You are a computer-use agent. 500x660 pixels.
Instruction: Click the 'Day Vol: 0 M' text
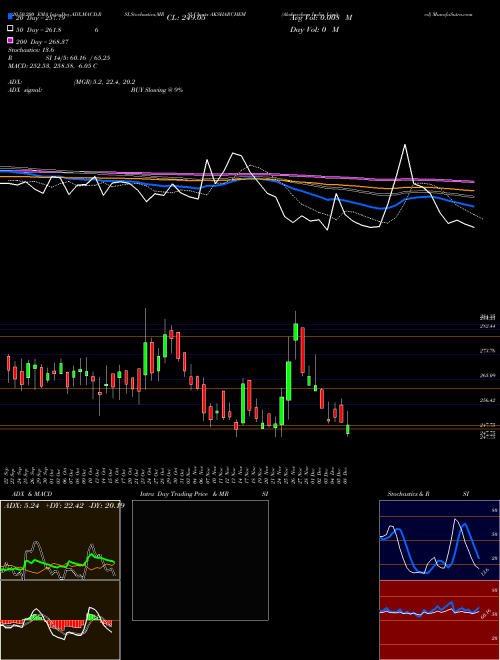click(x=314, y=29)
